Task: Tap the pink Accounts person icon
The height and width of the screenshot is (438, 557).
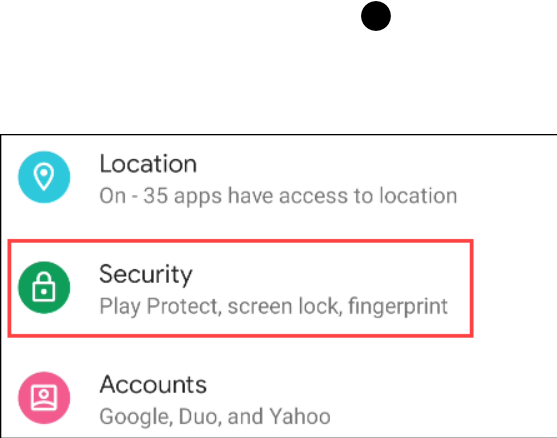Action: tap(44, 398)
